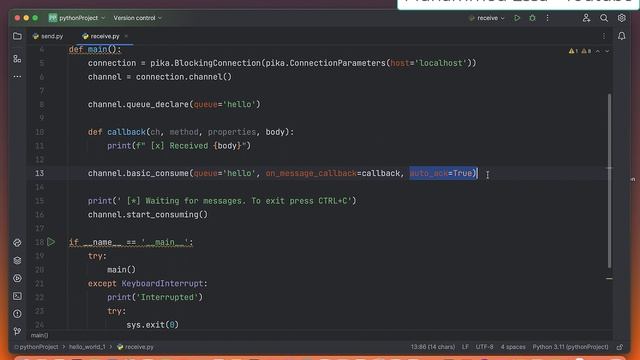Open more run actions menu
This screenshot has width=640, height=360.
click(547, 18)
